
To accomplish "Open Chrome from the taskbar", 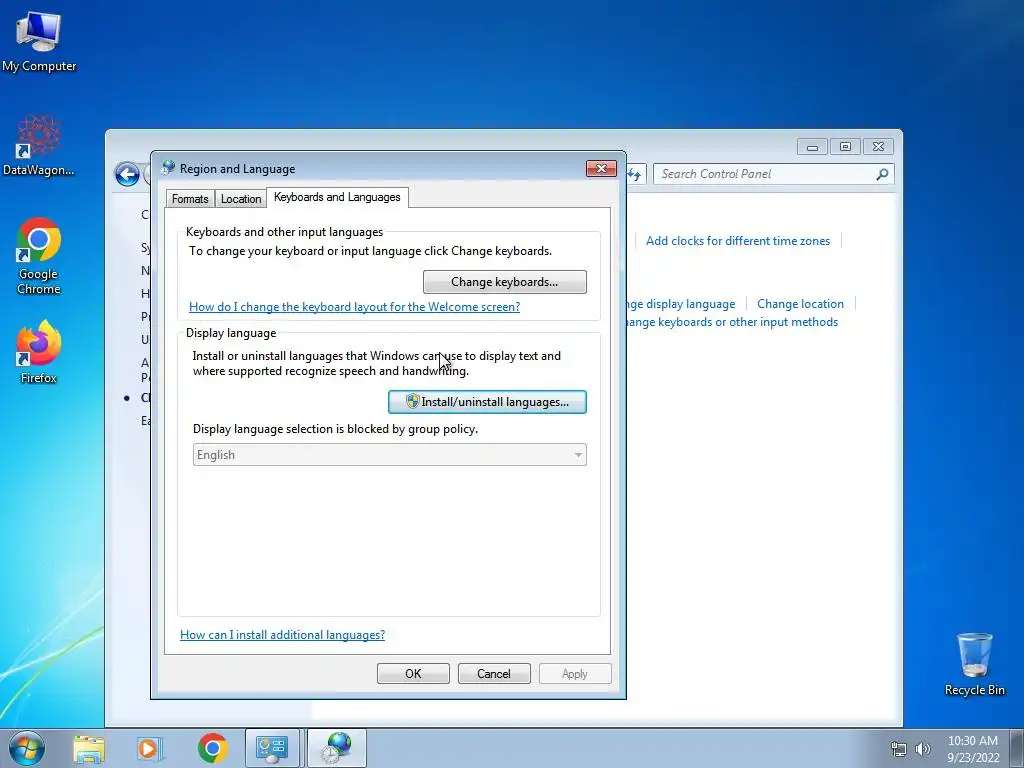I will 212,748.
